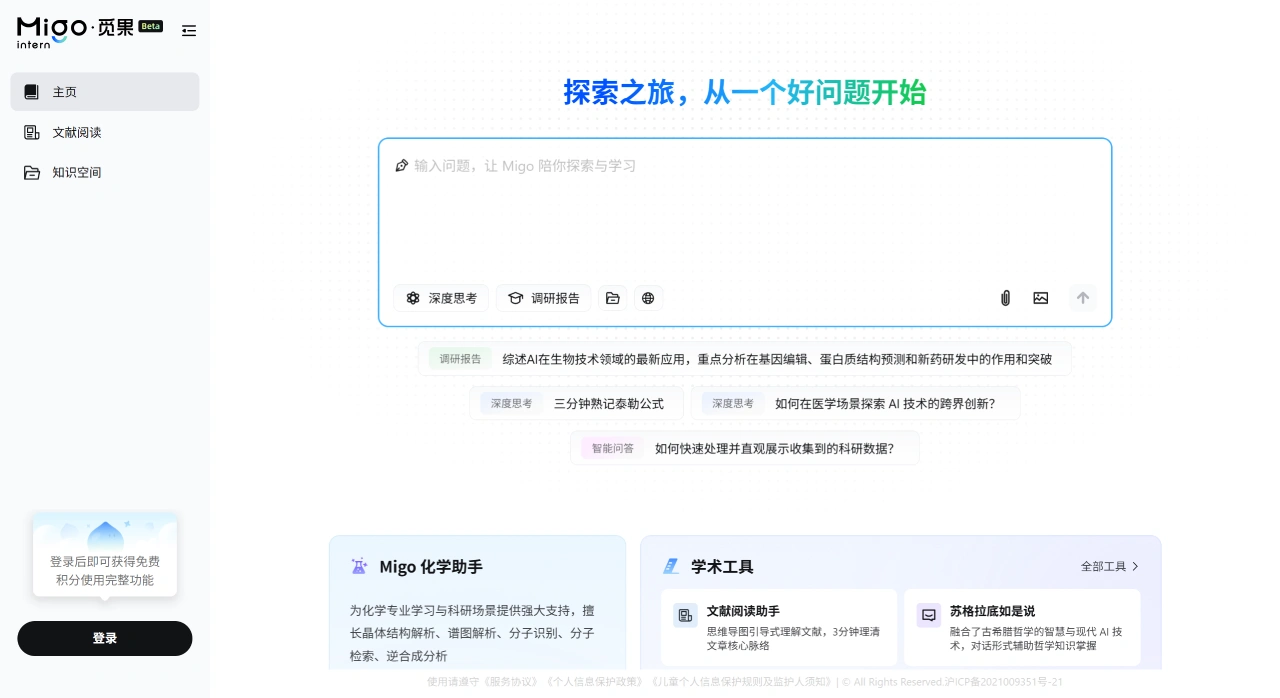Attach a file with paperclip icon
The height and width of the screenshot is (698, 1280).
pos(1006,298)
